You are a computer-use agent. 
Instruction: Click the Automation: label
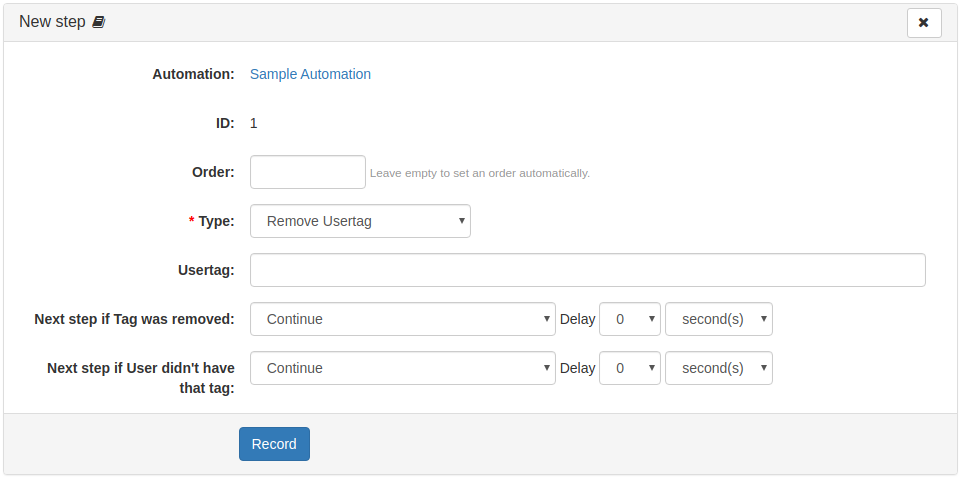[x=194, y=74]
